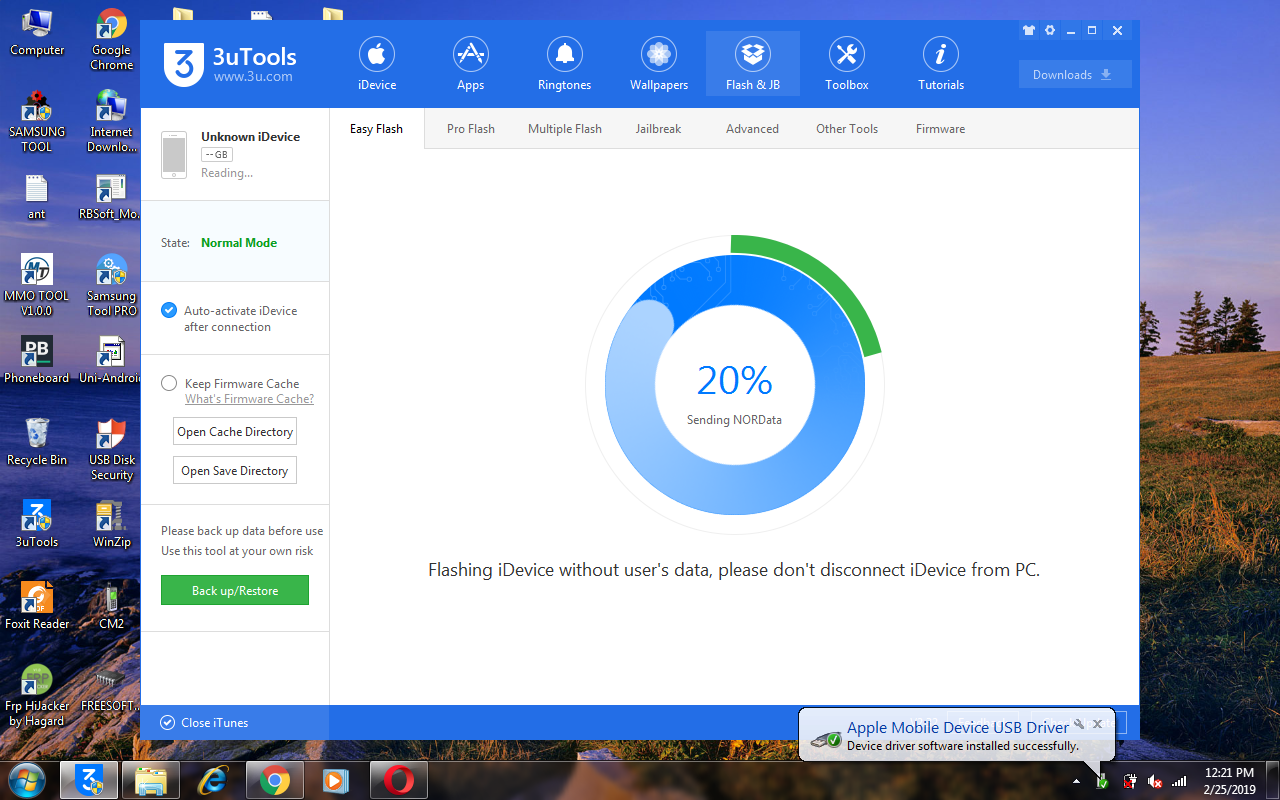Select the Computer desktop icon
Viewport: 1280px width, 800px height.
tap(37, 32)
